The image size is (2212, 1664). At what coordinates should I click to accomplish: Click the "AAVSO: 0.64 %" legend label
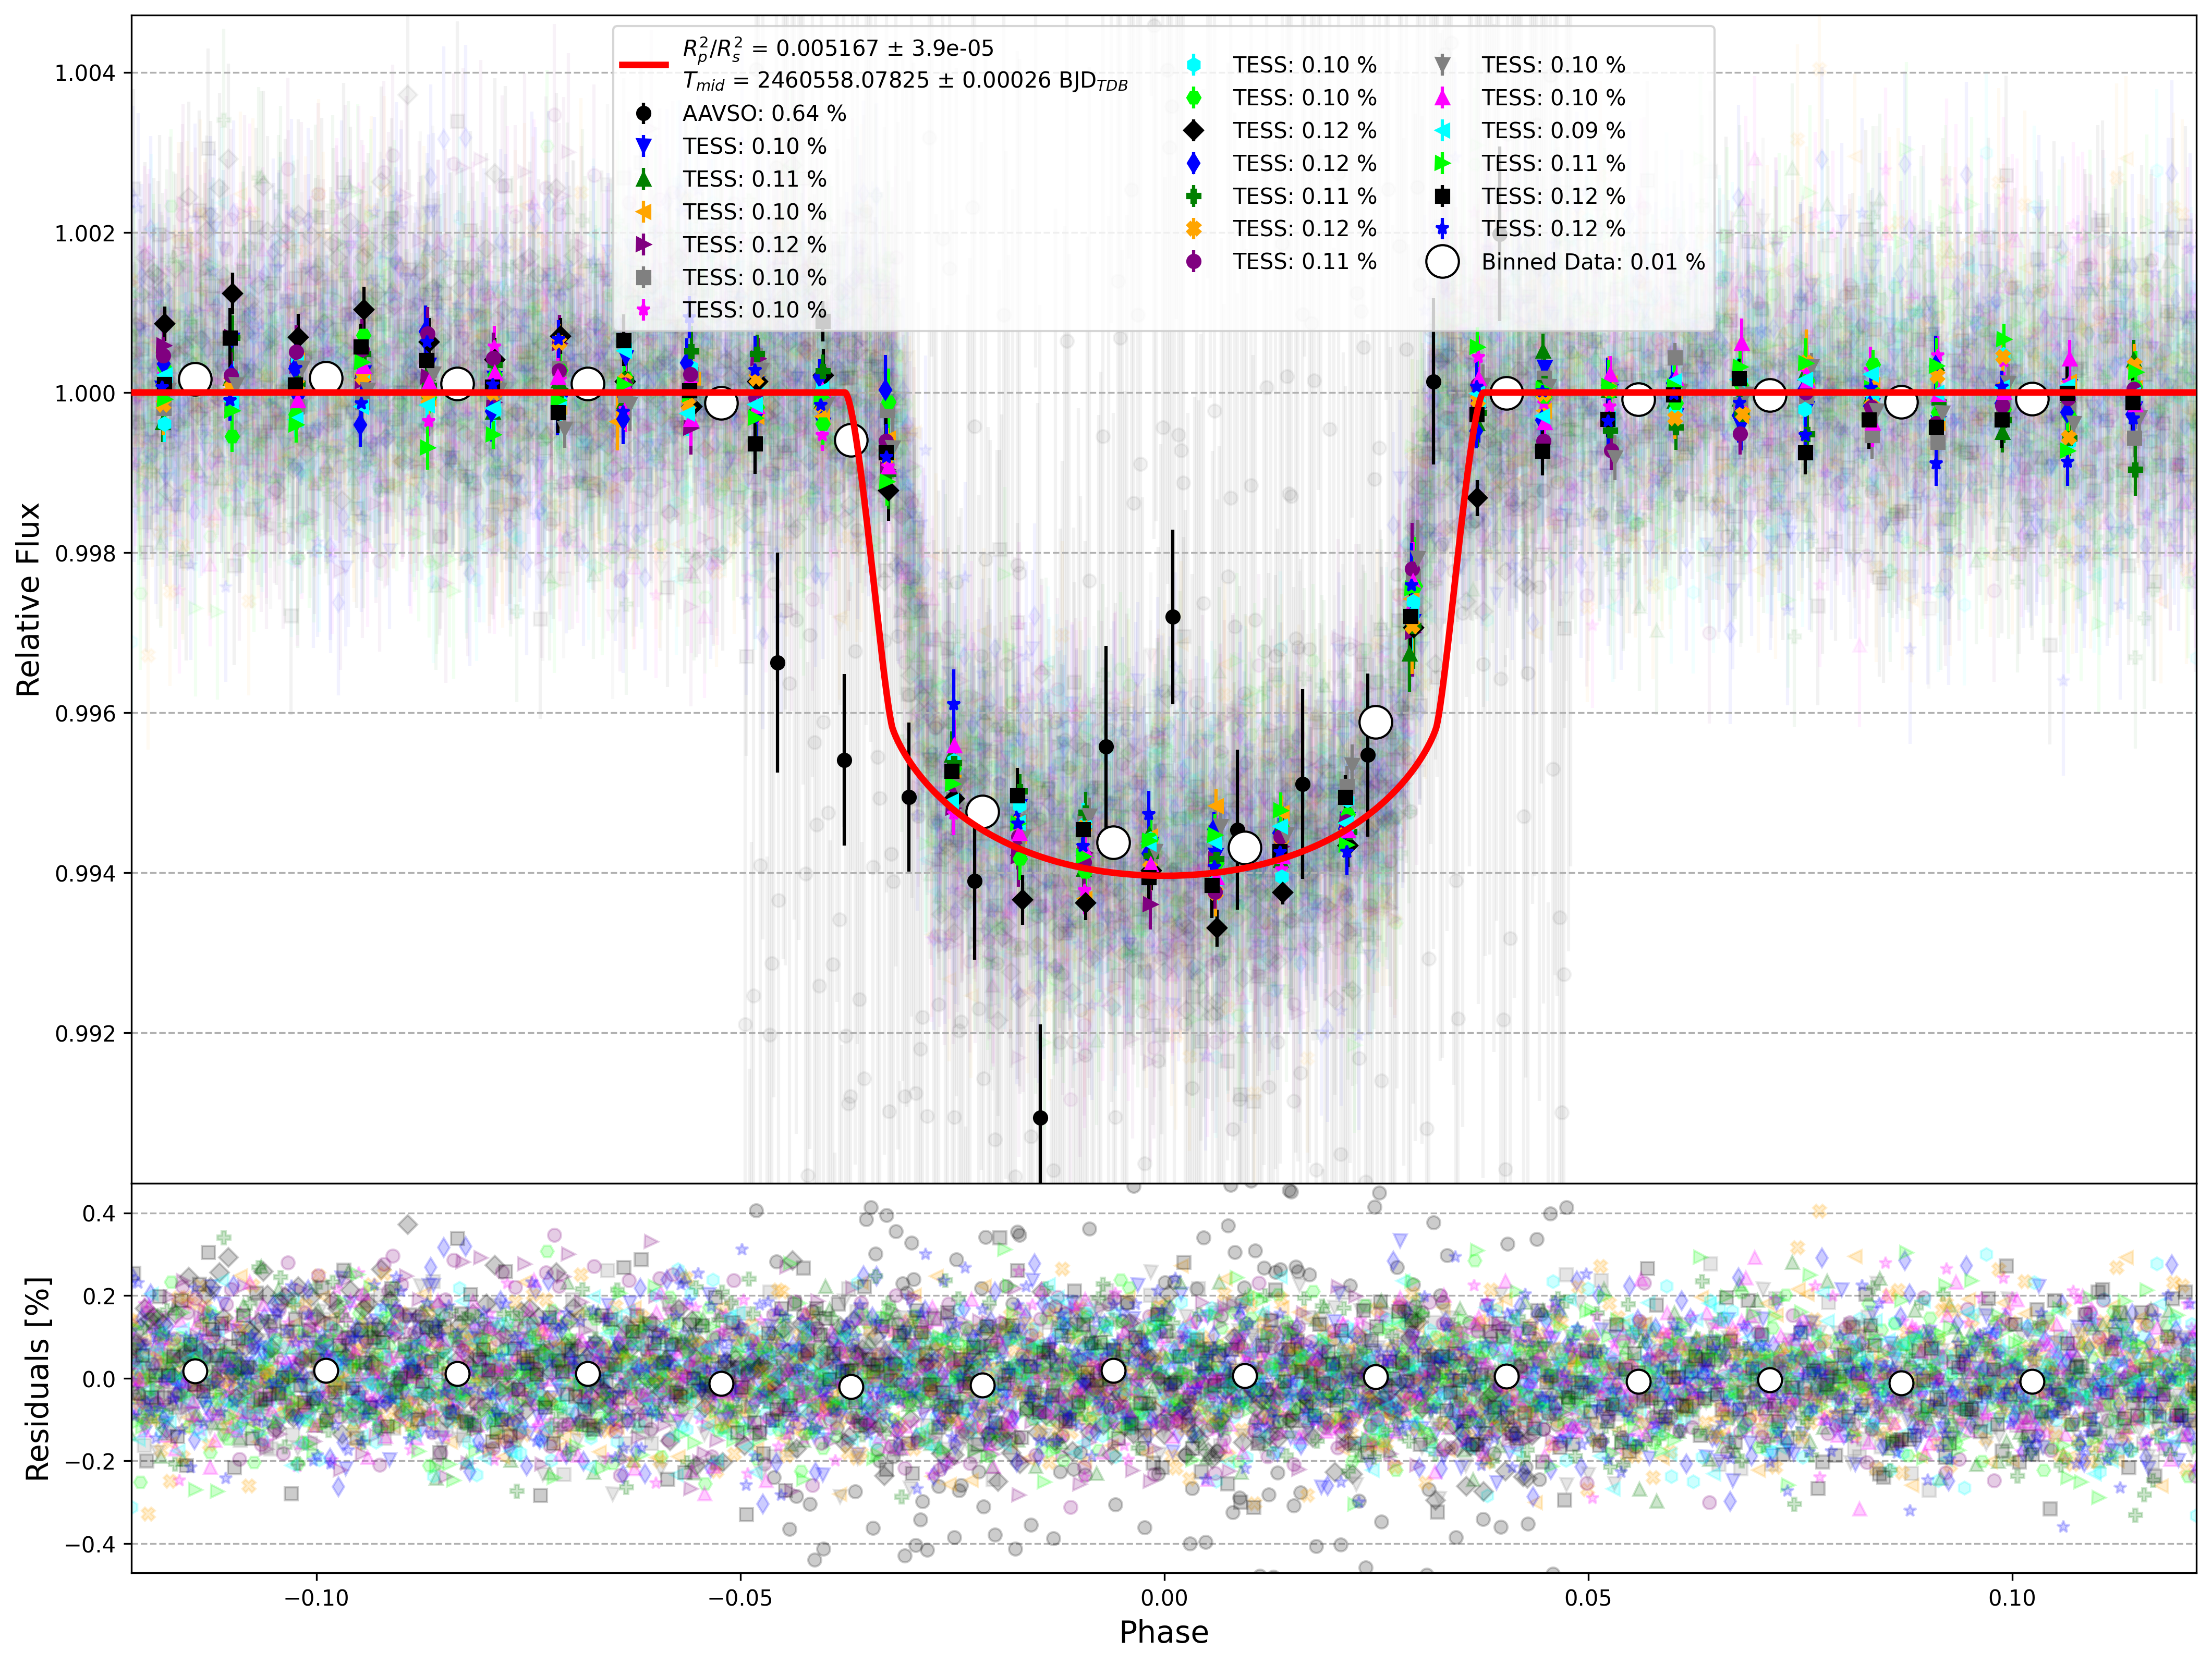click(x=764, y=114)
